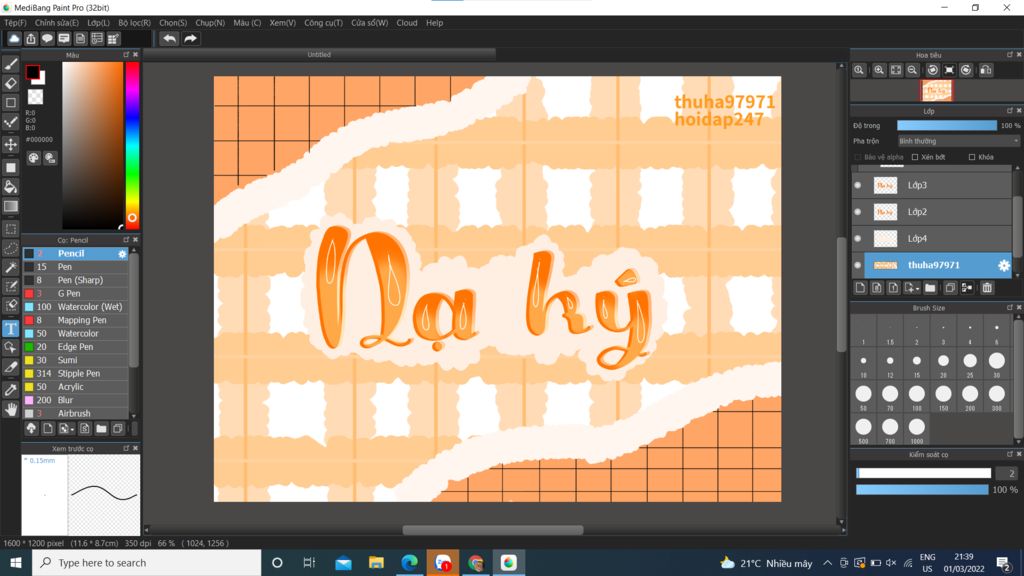Select the Airbrush brush
This screenshot has height=576, width=1024.
[x=76, y=413]
